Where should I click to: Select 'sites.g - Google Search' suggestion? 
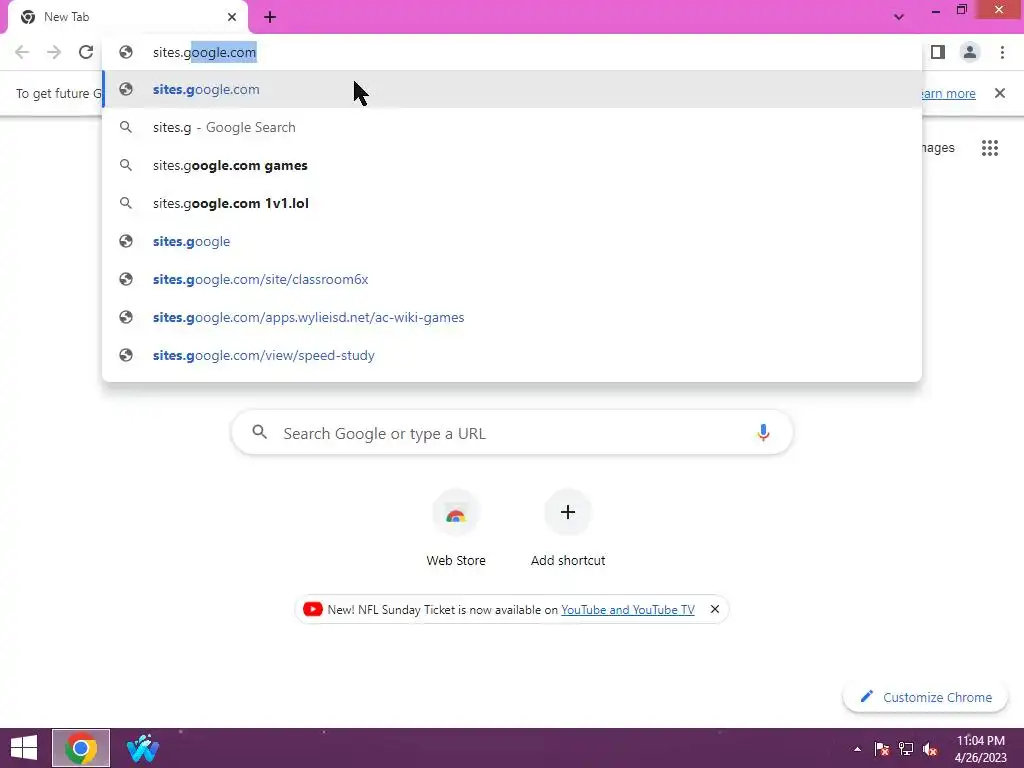coord(512,127)
